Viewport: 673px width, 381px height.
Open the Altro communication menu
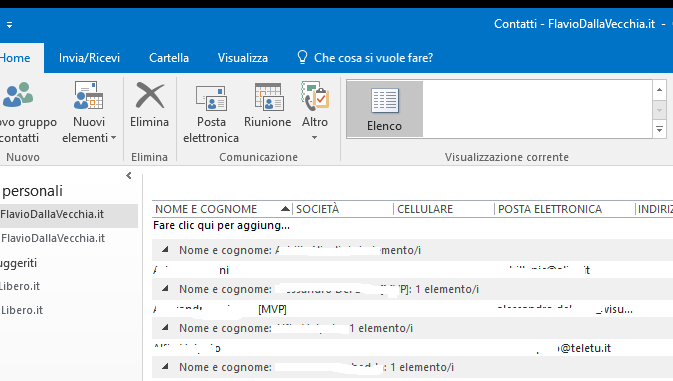coord(315,112)
